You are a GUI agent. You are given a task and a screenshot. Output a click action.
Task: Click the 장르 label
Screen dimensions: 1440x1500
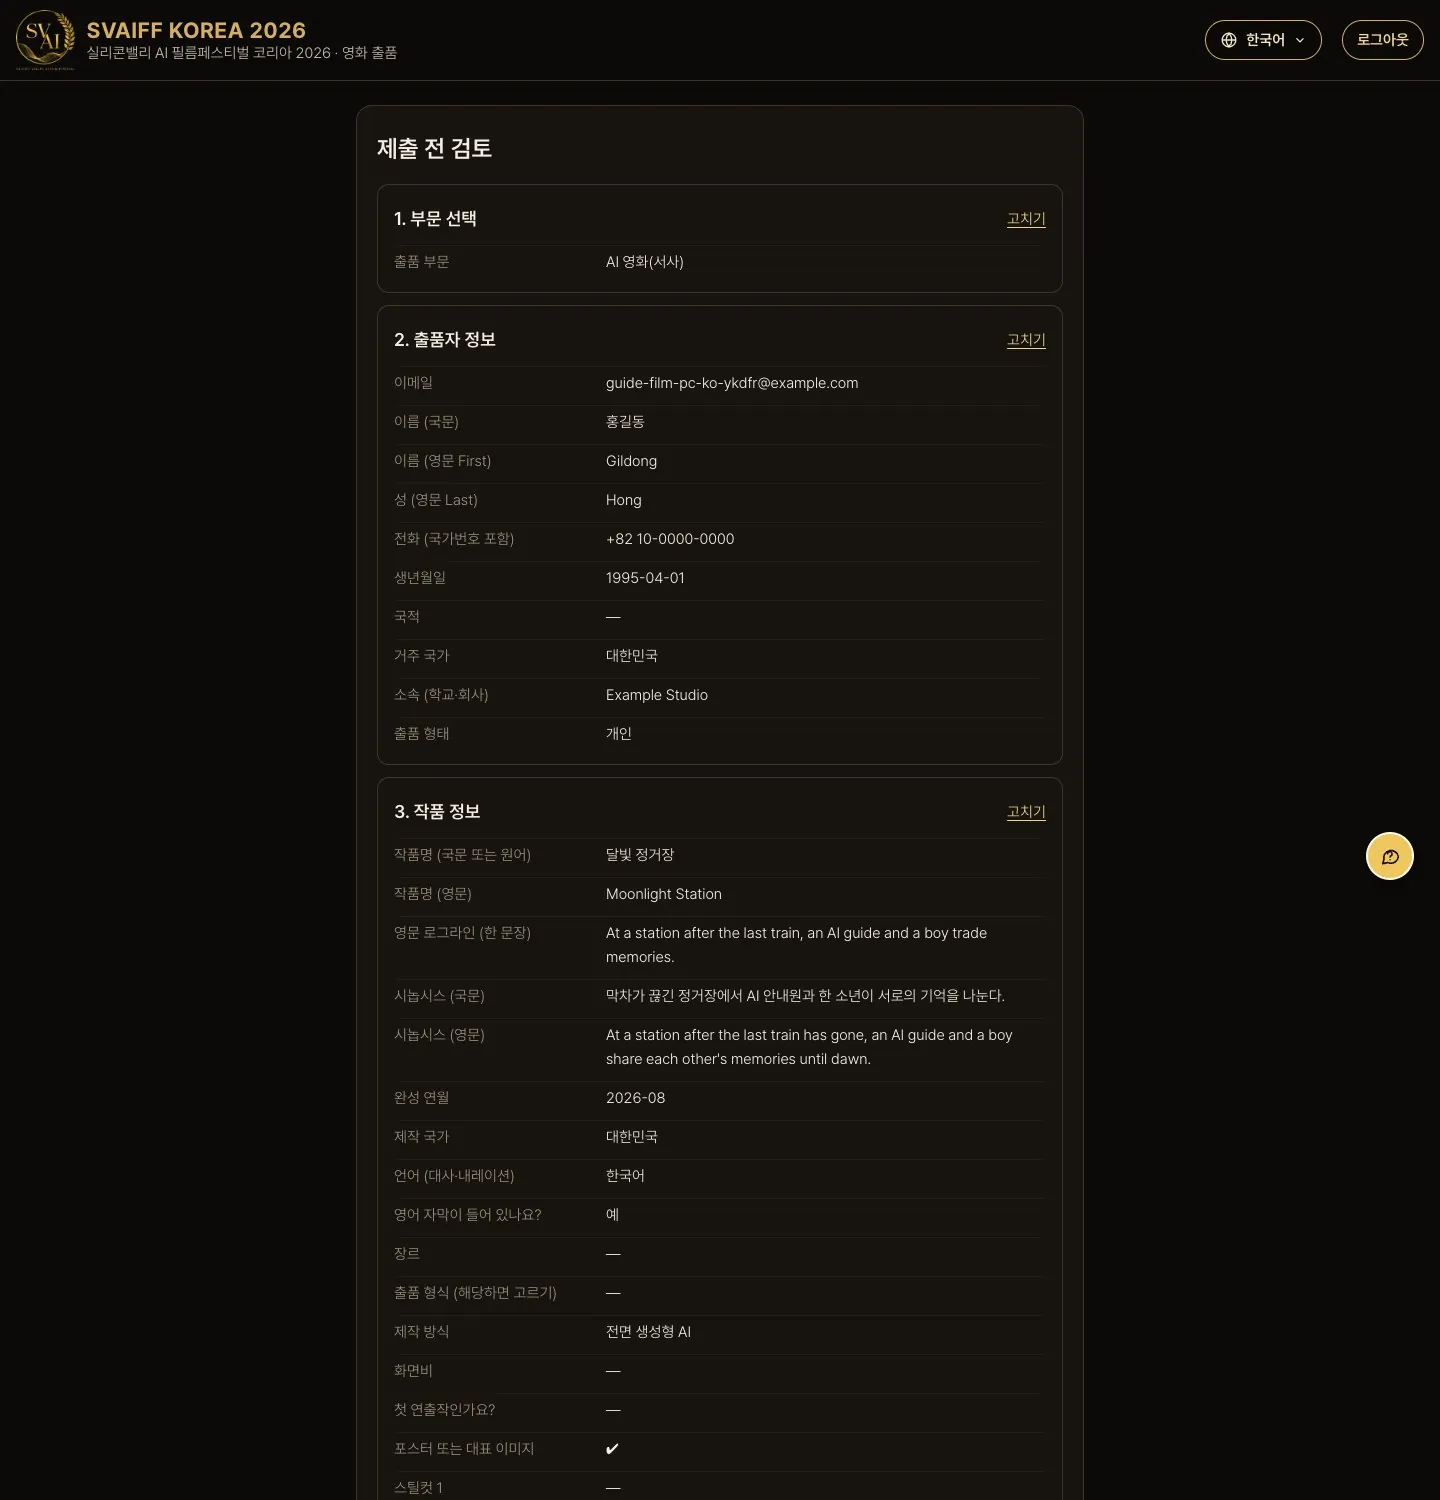click(x=407, y=1254)
